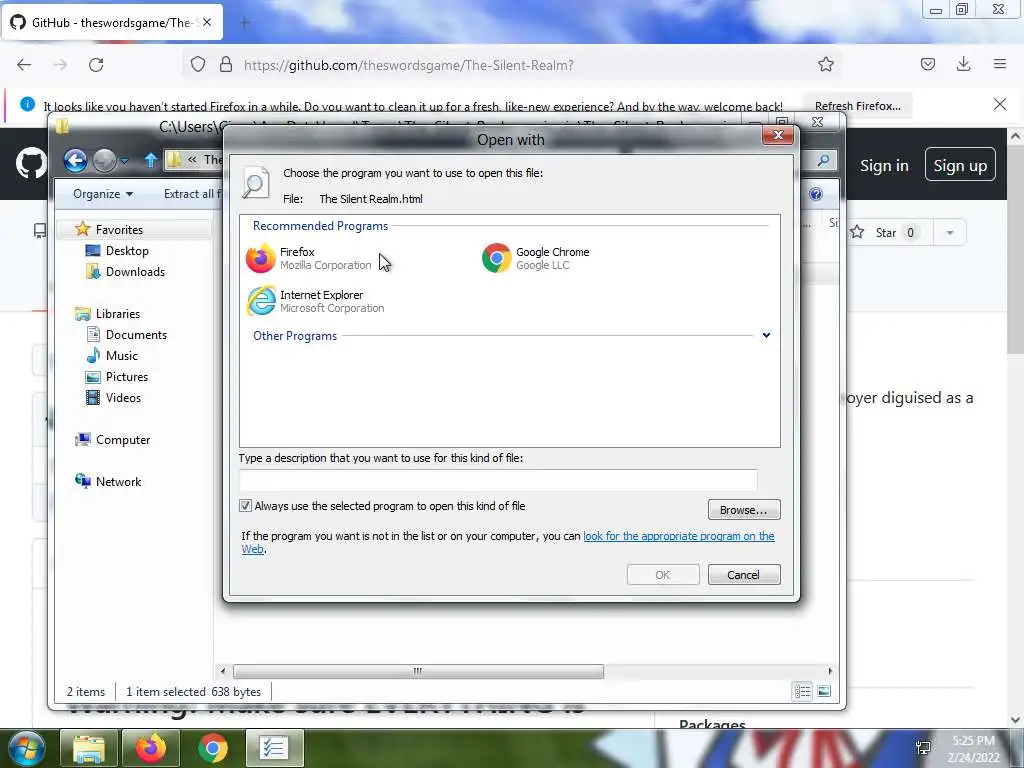Dismiss the Firefox notification bar
This screenshot has height=768, width=1024.
point(1000,104)
